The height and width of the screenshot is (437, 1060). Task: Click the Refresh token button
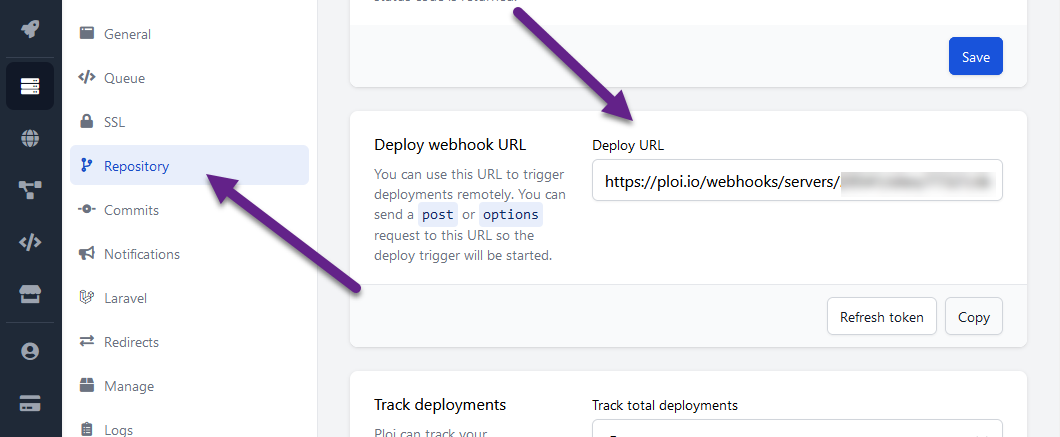pos(881,317)
